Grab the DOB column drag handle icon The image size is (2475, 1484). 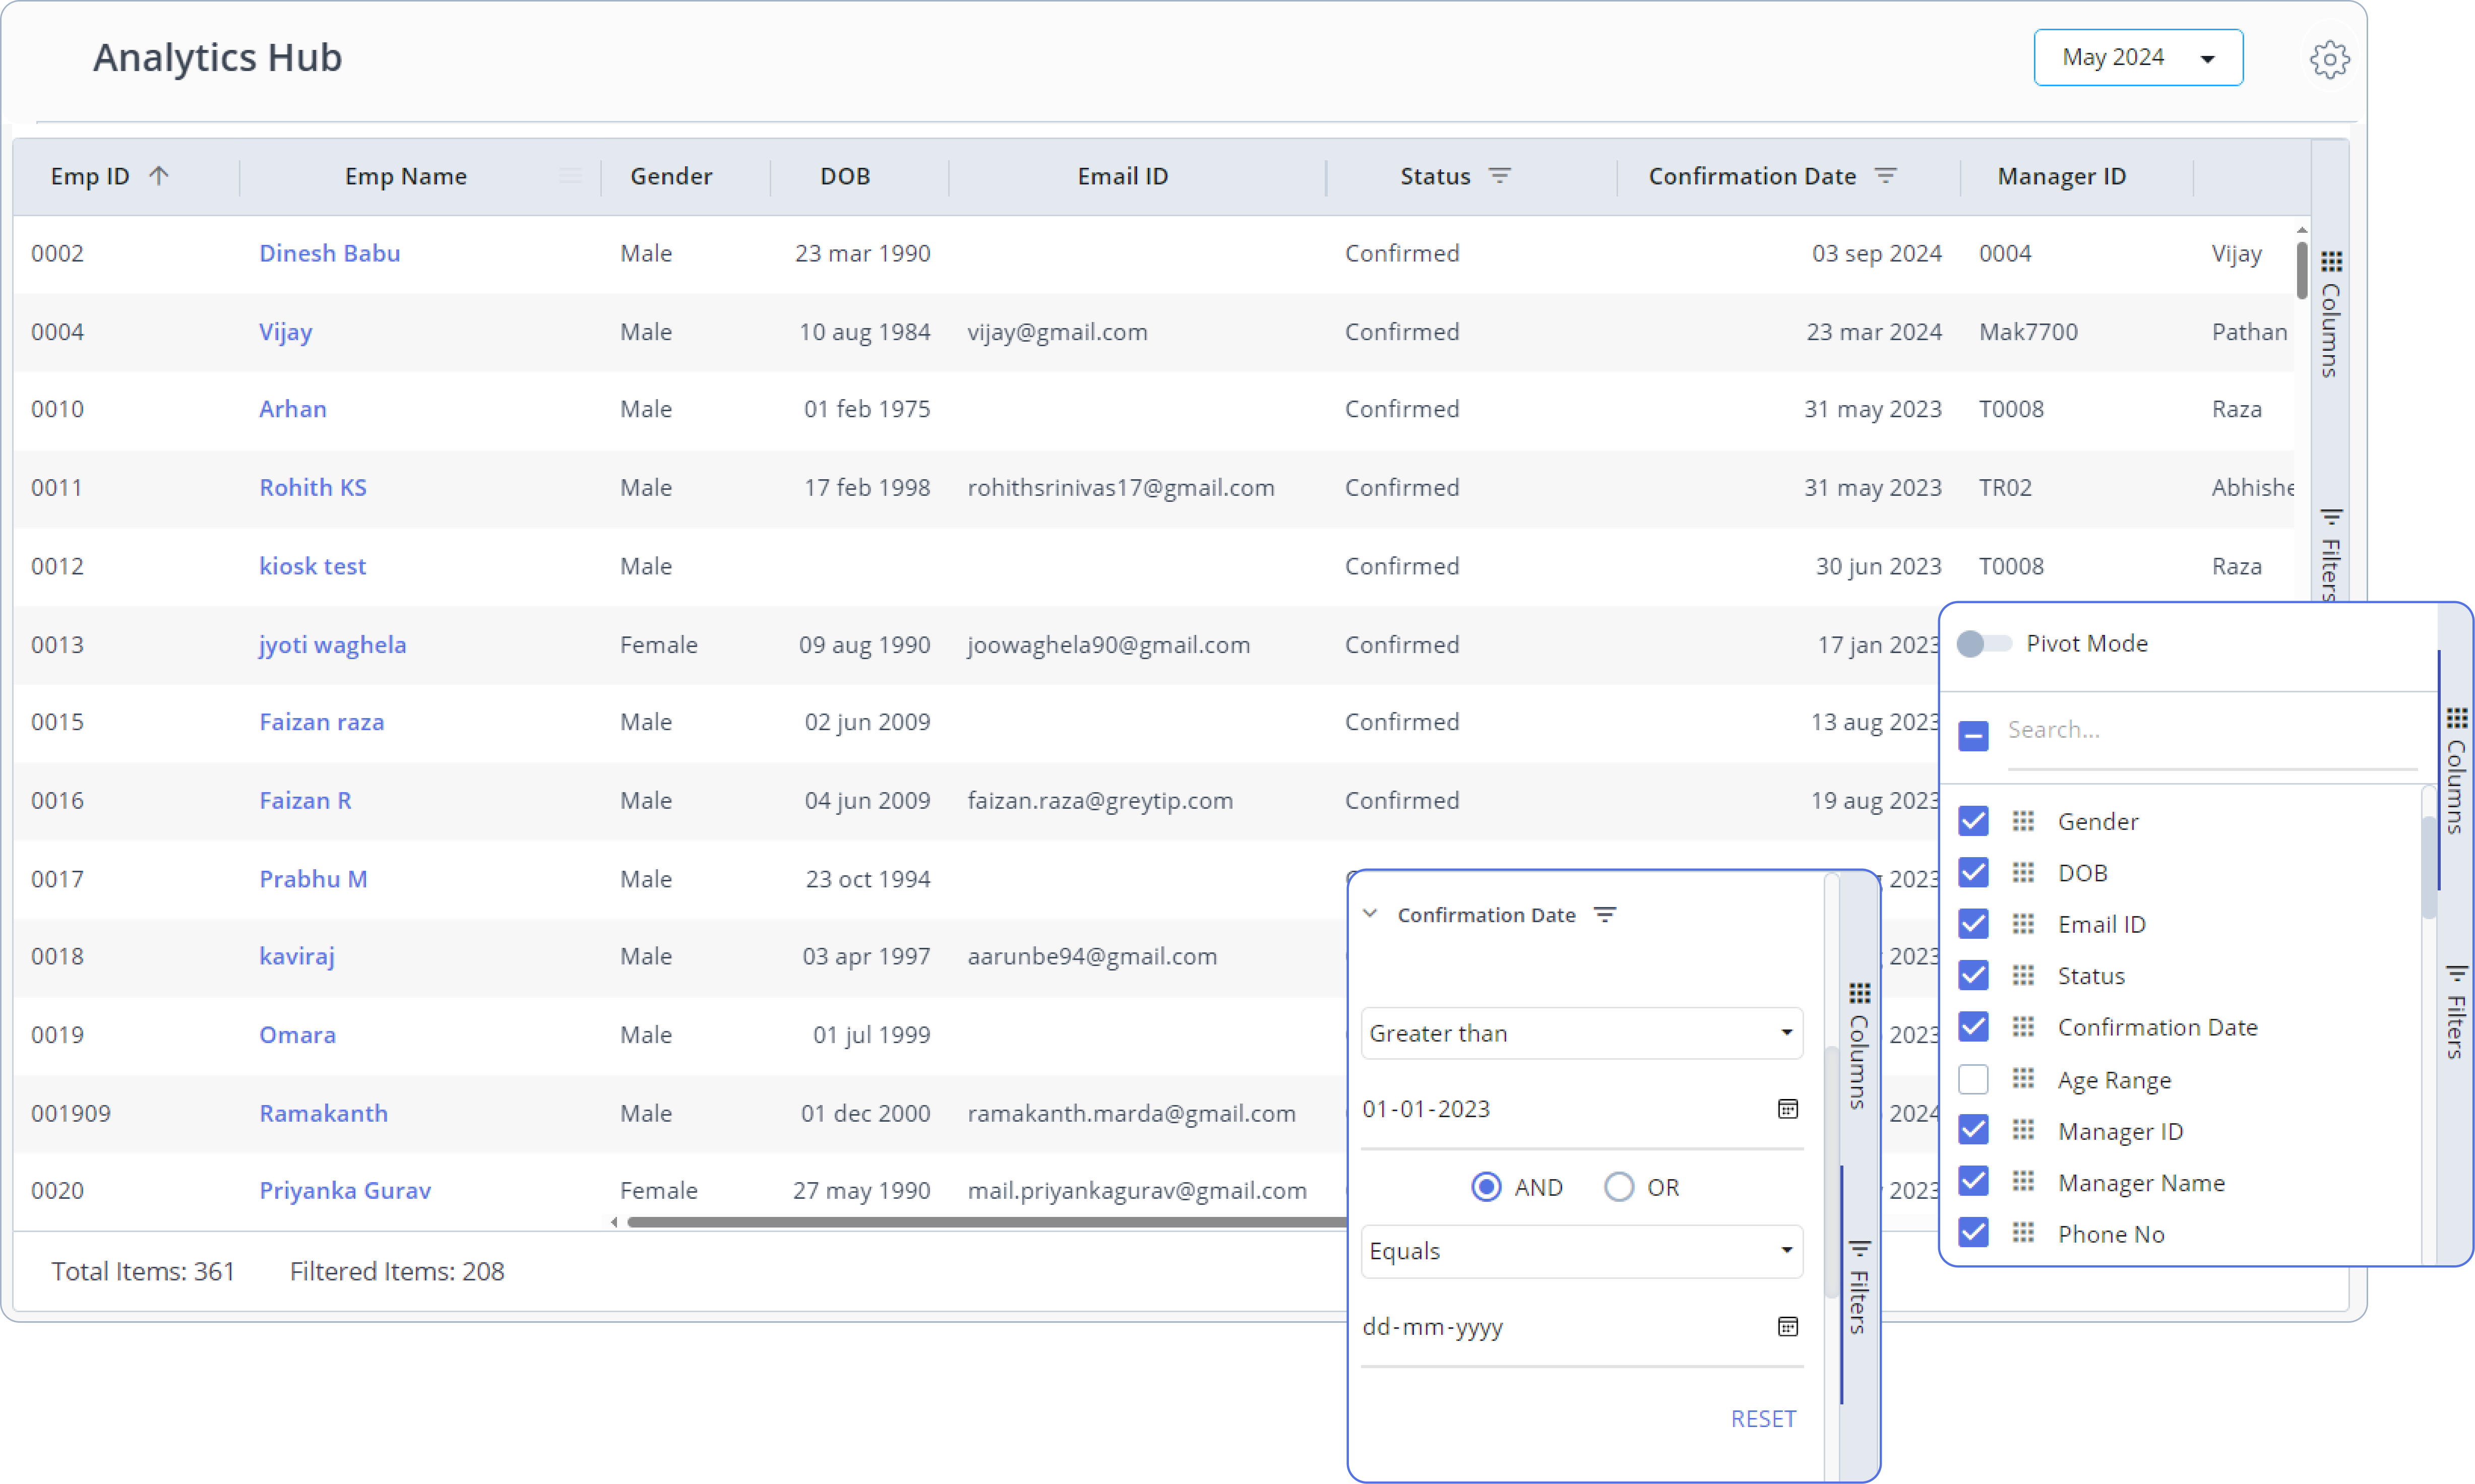2023,872
